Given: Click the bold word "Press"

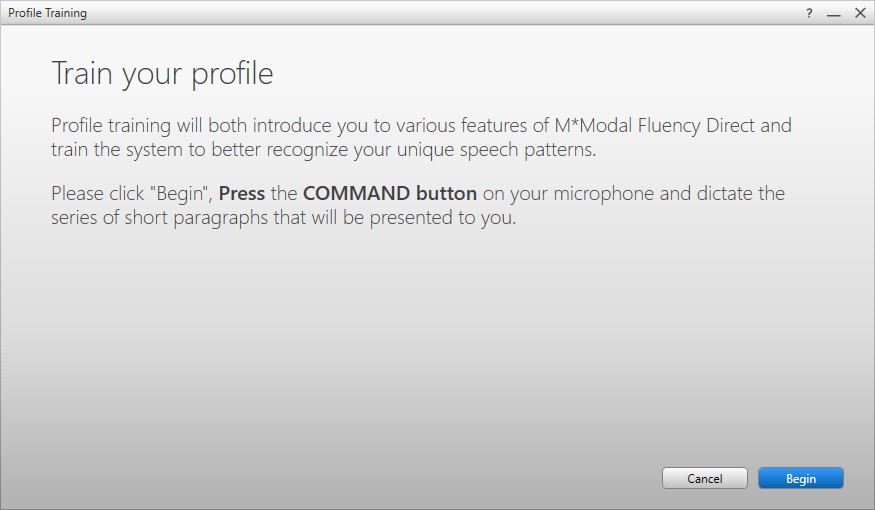Looking at the screenshot, I should click(242, 193).
